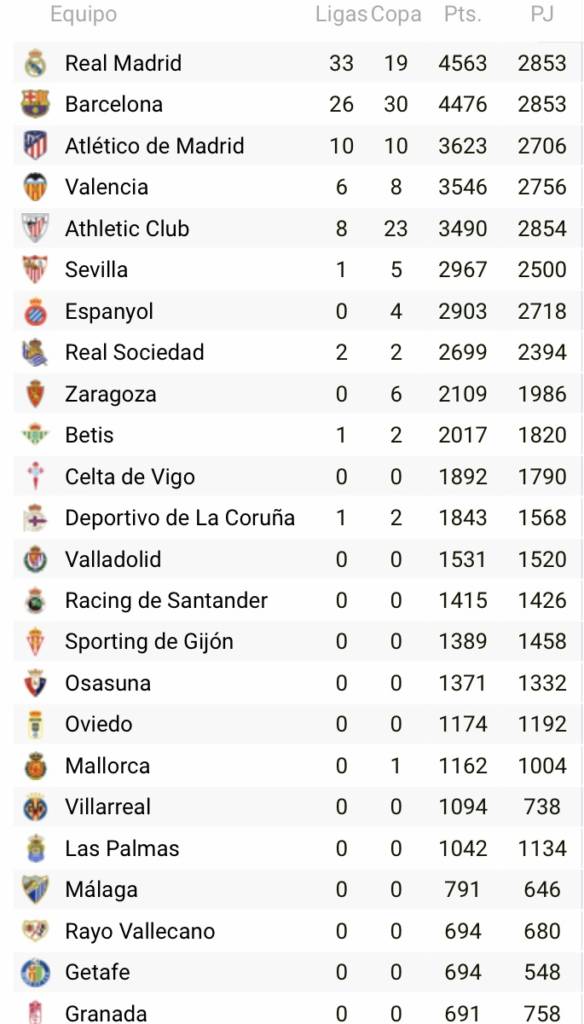Open the Celta de Vigo team entry
The image size is (584, 1024).
click(130, 476)
